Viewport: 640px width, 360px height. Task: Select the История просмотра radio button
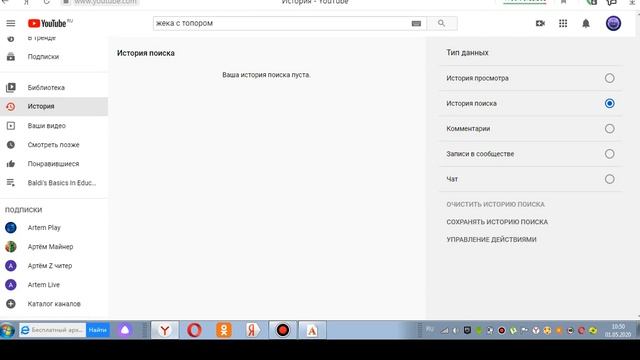(609, 78)
